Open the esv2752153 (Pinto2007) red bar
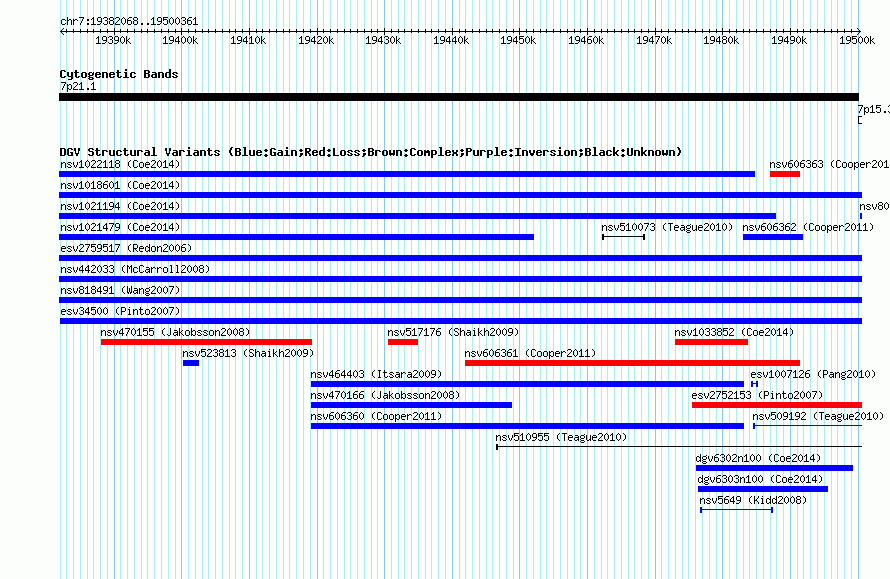 coord(777,405)
